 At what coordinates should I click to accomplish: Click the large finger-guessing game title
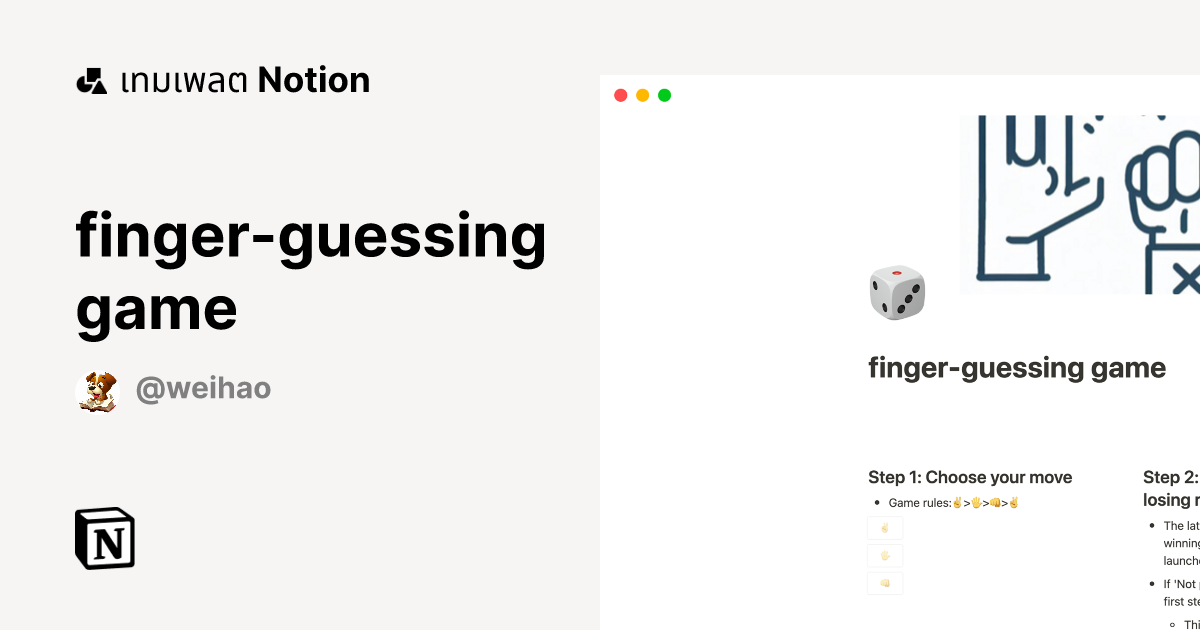click(310, 272)
